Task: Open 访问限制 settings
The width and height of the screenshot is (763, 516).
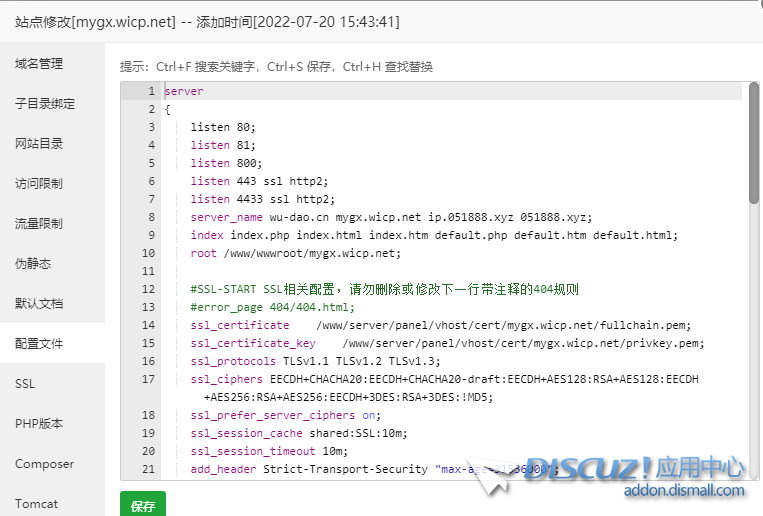Action: 39,184
